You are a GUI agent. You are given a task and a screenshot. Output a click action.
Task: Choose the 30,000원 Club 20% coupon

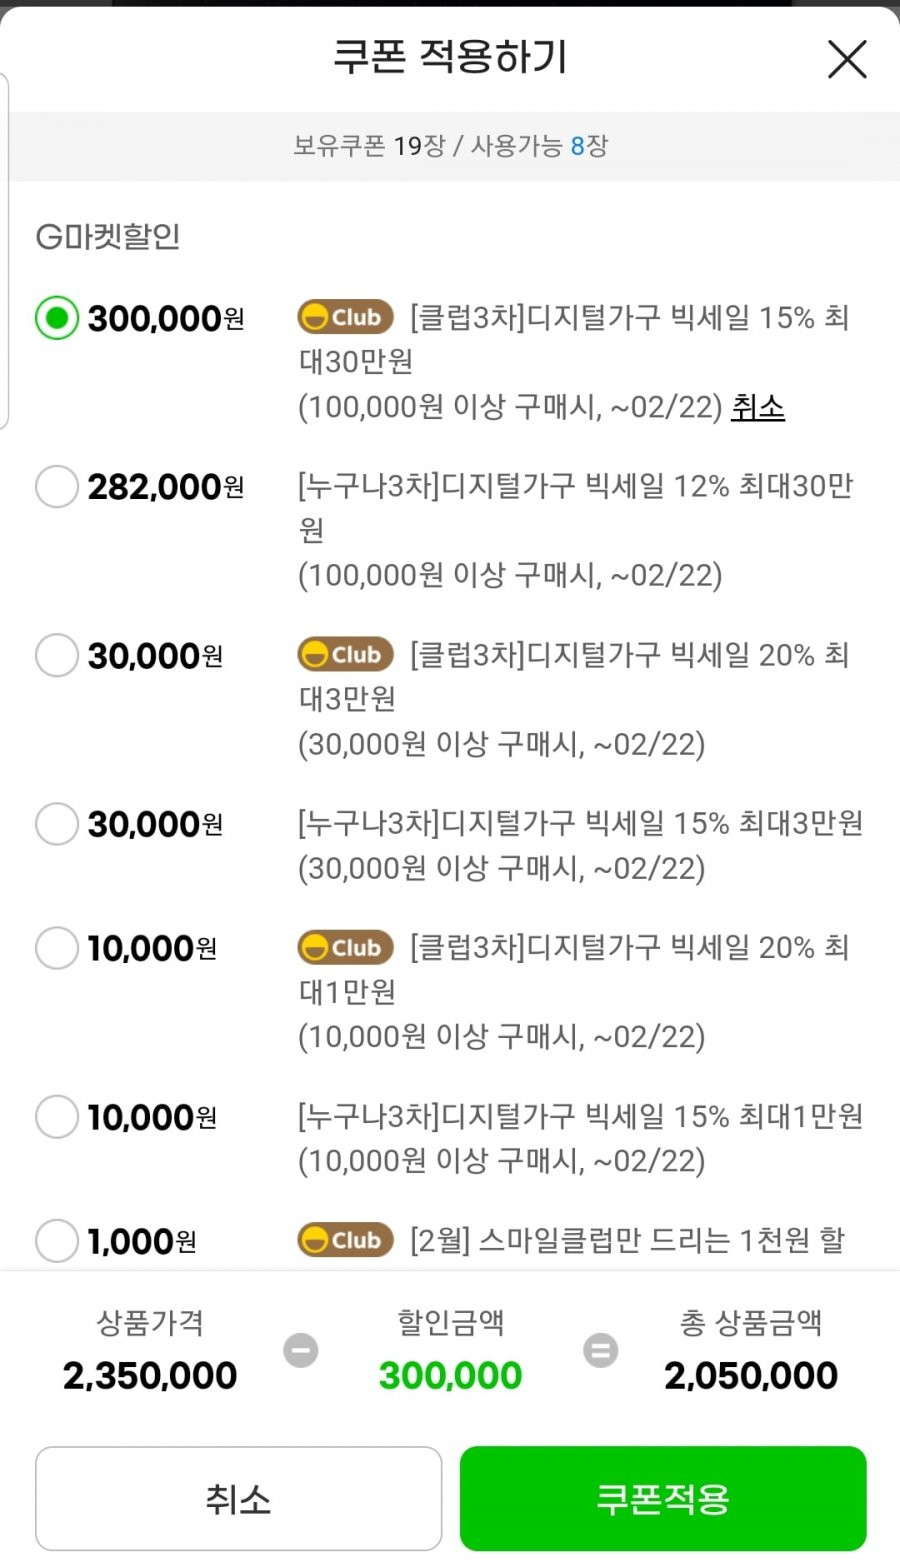(x=57, y=656)
